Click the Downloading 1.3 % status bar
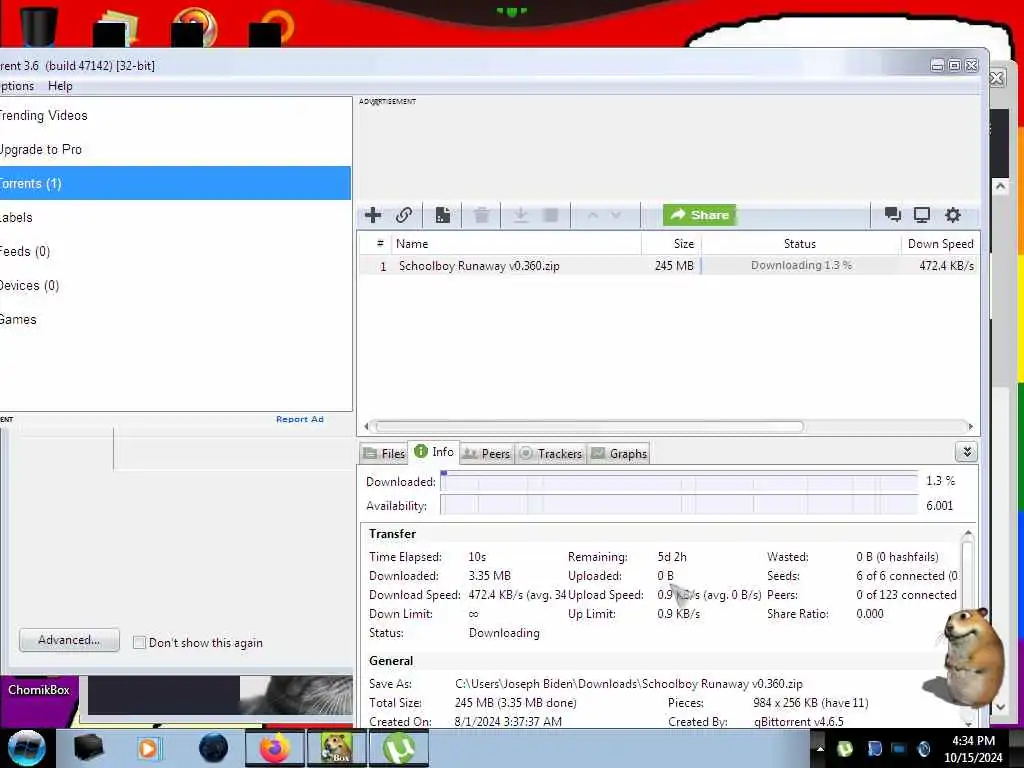Viewport: 1024px width, 768px height. pyautogui.click(x=801, y=265)
